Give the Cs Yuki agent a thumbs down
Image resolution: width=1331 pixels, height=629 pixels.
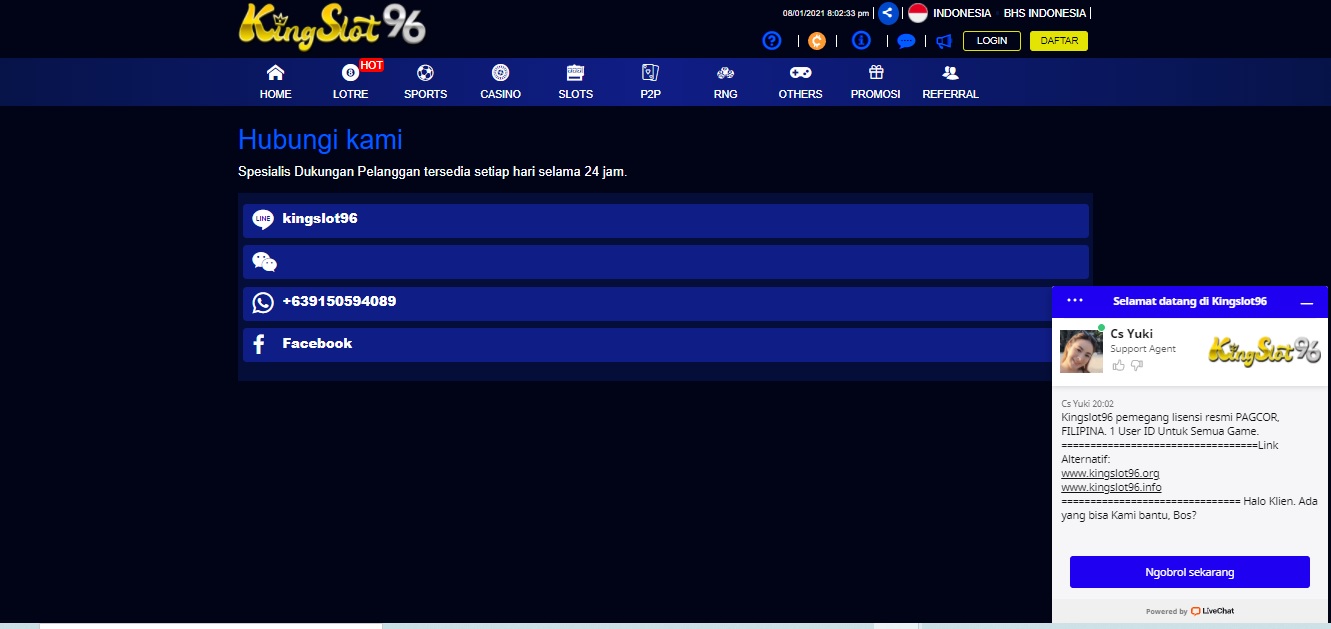[1137, 366]
